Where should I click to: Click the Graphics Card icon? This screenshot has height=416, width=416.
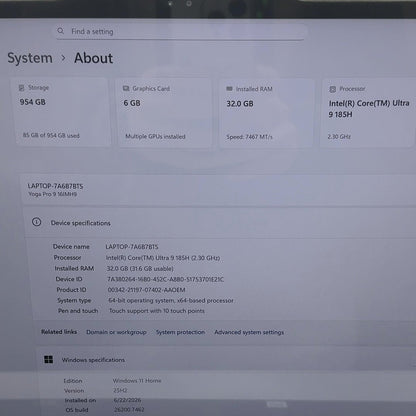click(x=126, y=88)
